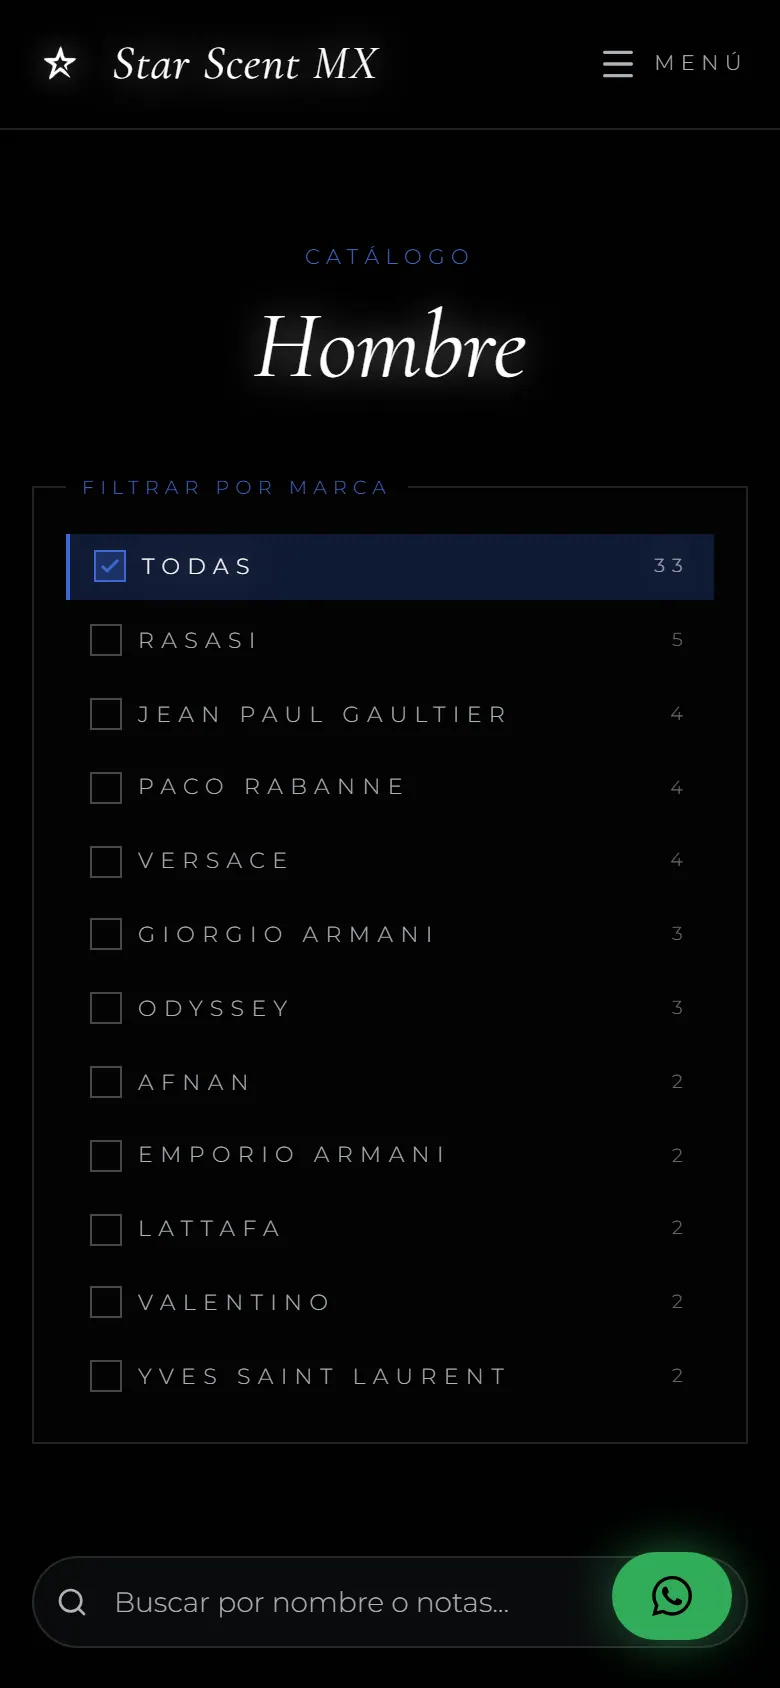Select the Versace filter checkbox

(106, 861)
